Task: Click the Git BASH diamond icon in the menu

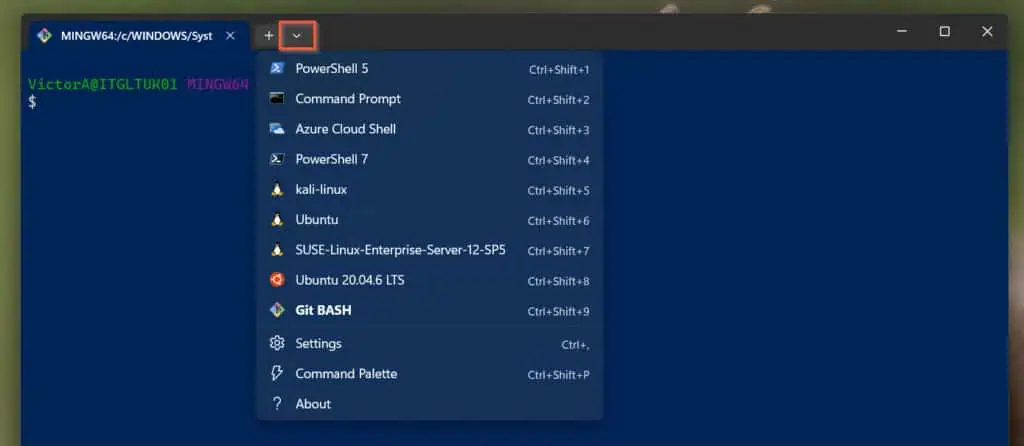Action: 277,310
